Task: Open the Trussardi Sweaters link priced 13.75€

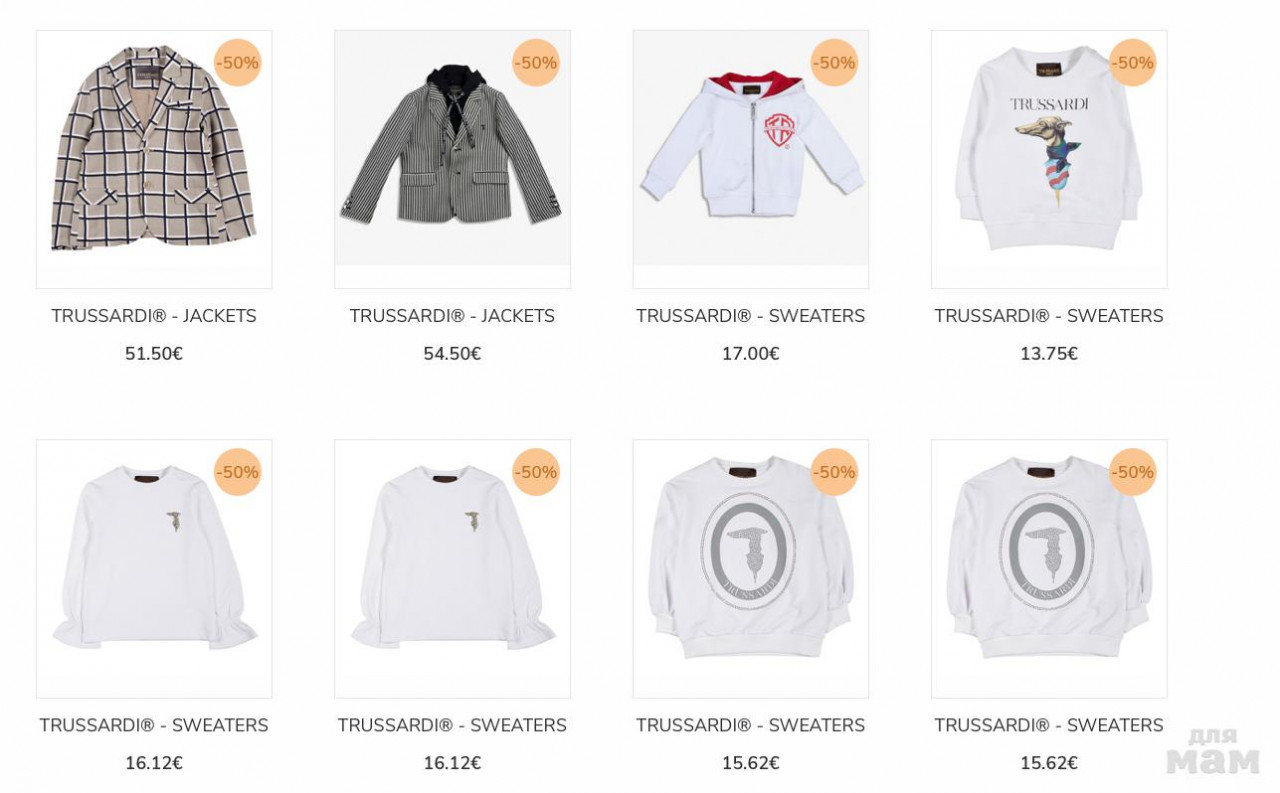Action: (x=1049, y=316)
